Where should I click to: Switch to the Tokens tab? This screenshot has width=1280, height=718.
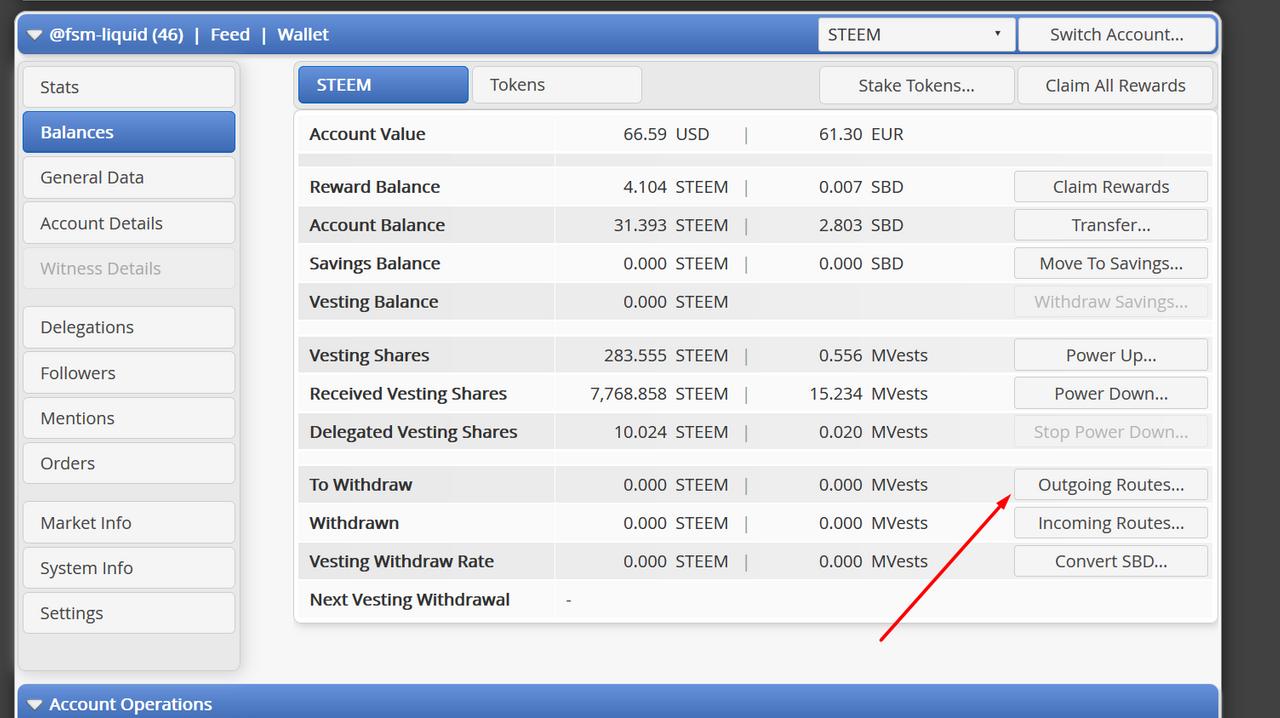pyautogui.click(x=556, y=85)
